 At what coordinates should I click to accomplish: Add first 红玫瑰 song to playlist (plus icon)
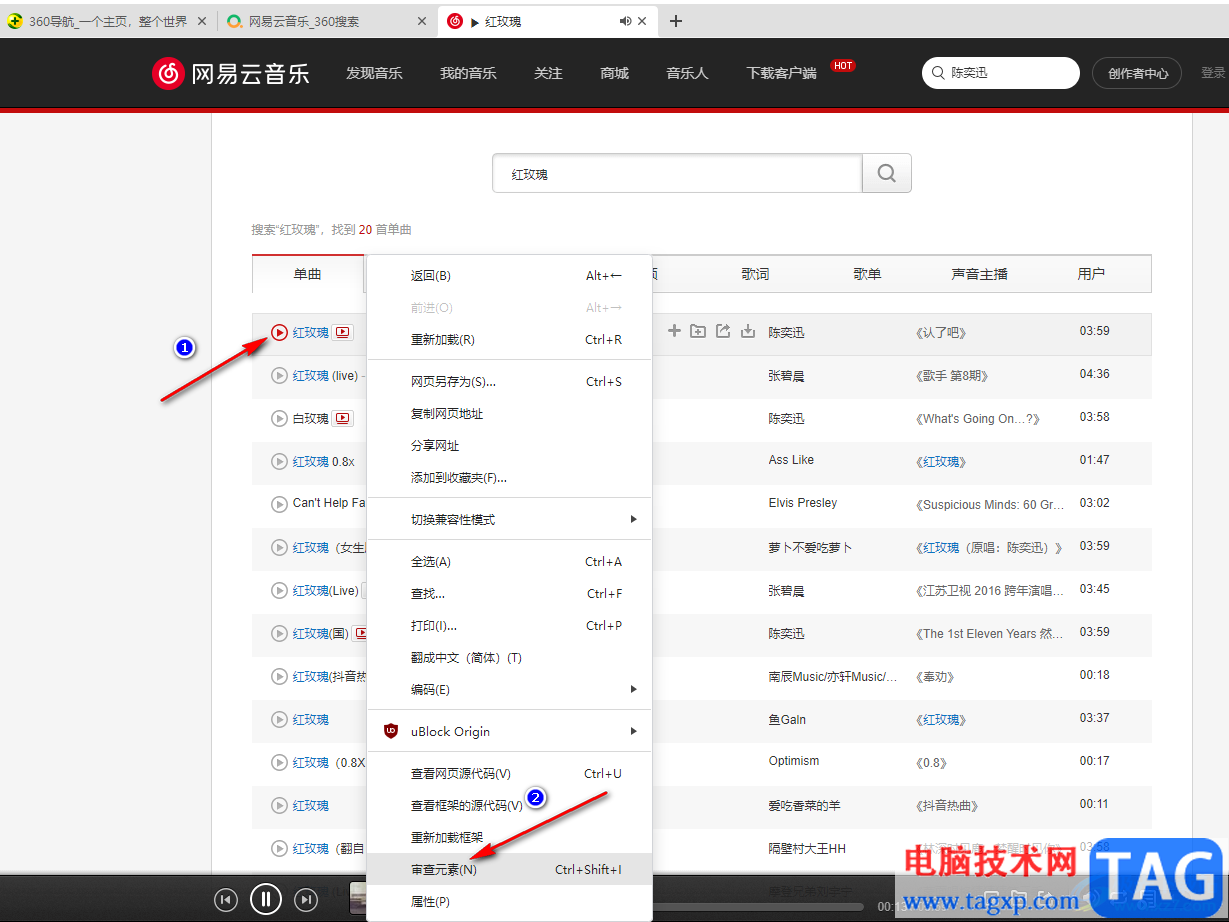pos(674,331)
